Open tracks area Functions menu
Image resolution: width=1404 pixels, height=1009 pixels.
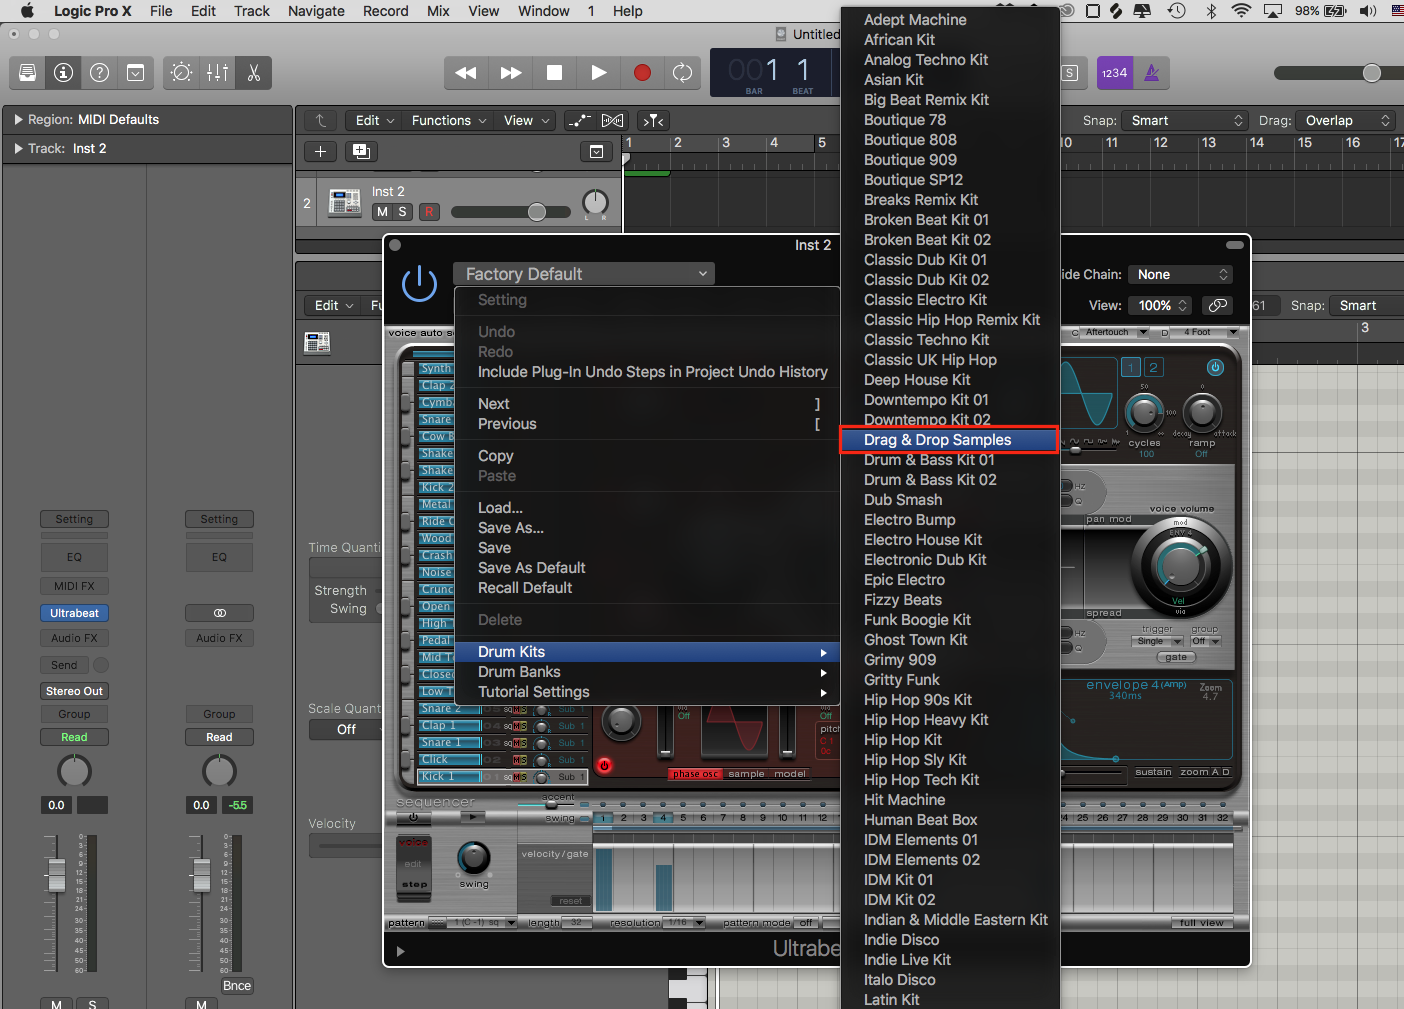pyautogui.click(x=449, y=121)
